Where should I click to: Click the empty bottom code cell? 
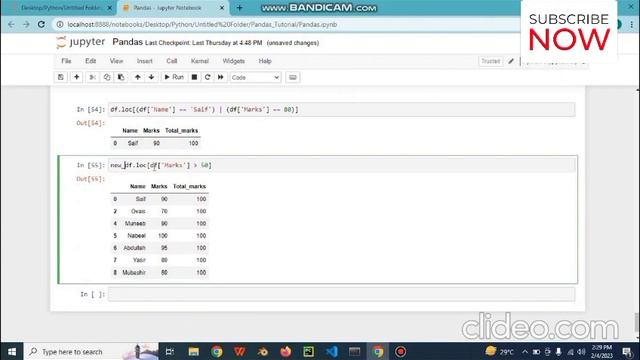coord(342,294)
